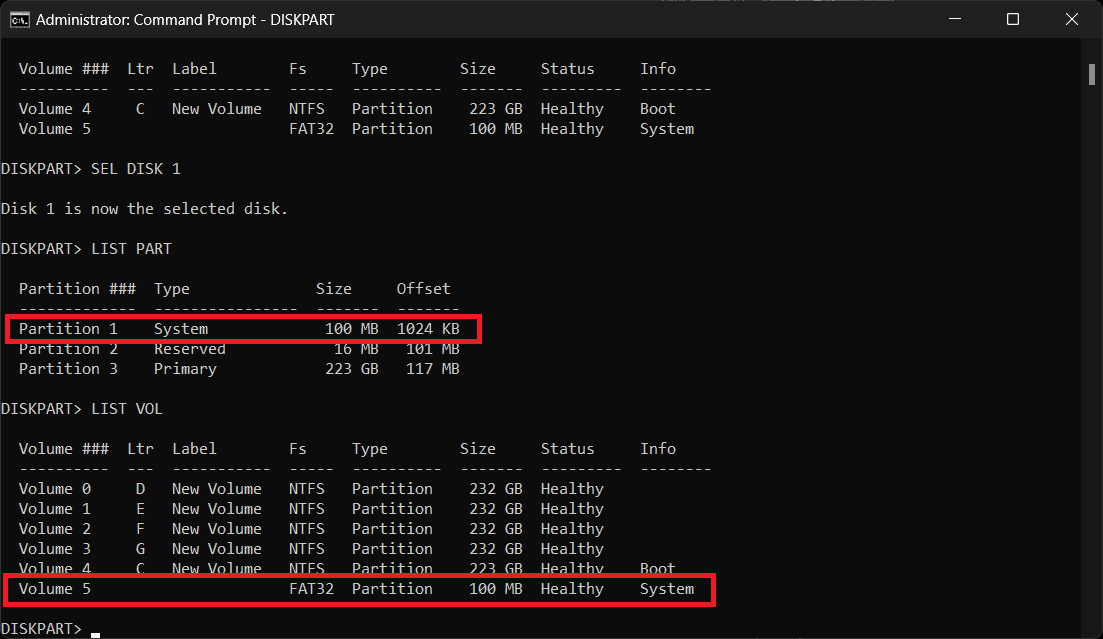
Task: Maximize the DISKPART Command Prompt window
Action: click(x=1012, y=19)
